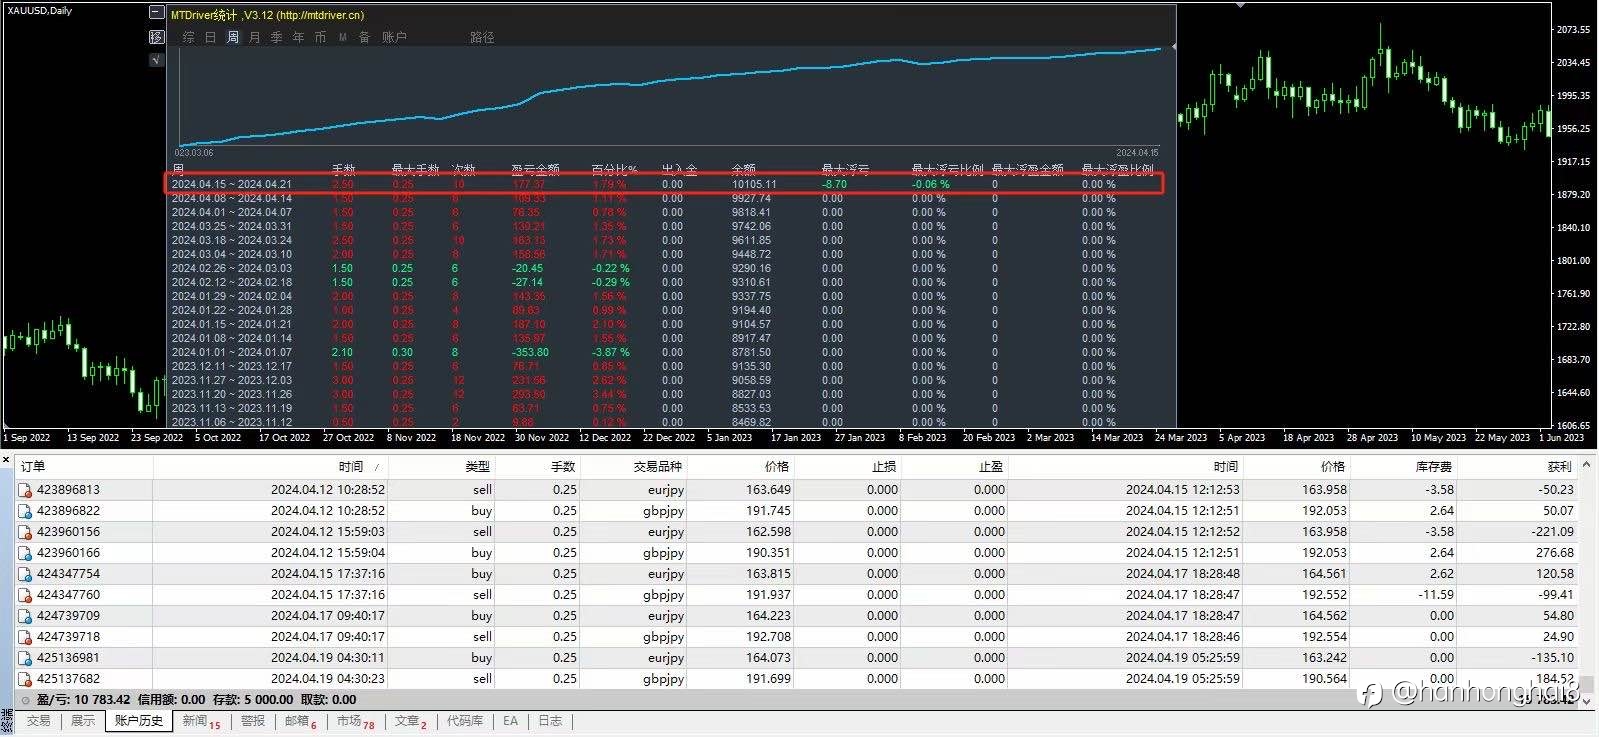Image resolution: width=1599 pixels, height=737 pixels.
Task: Click the 移 move panel icon
Action: point(156,36)
